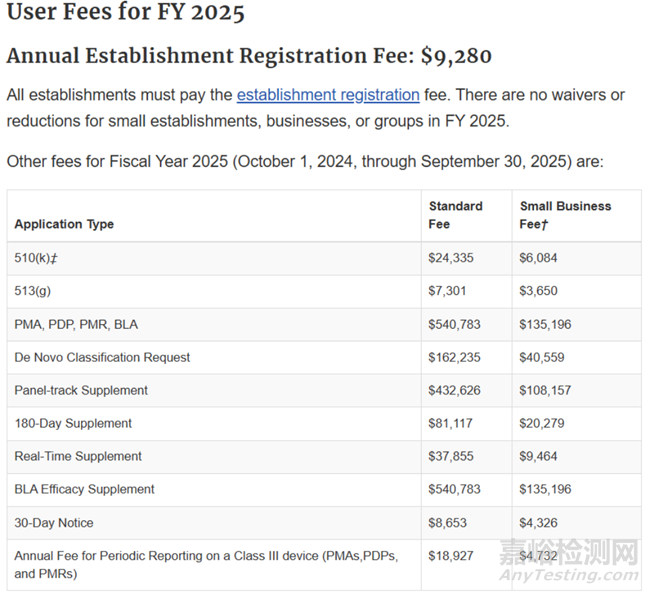
Task: Select the 30-Day Notice row label
Action: click(54, 522)
